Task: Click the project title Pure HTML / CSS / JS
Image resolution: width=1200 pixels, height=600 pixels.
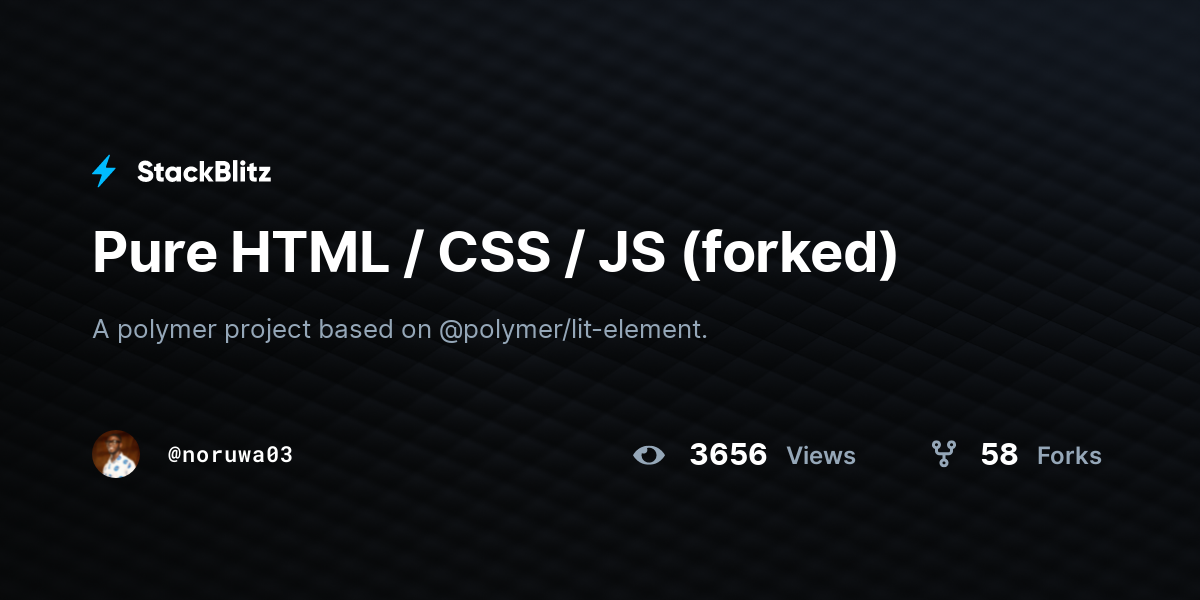Action: (379, 252)
